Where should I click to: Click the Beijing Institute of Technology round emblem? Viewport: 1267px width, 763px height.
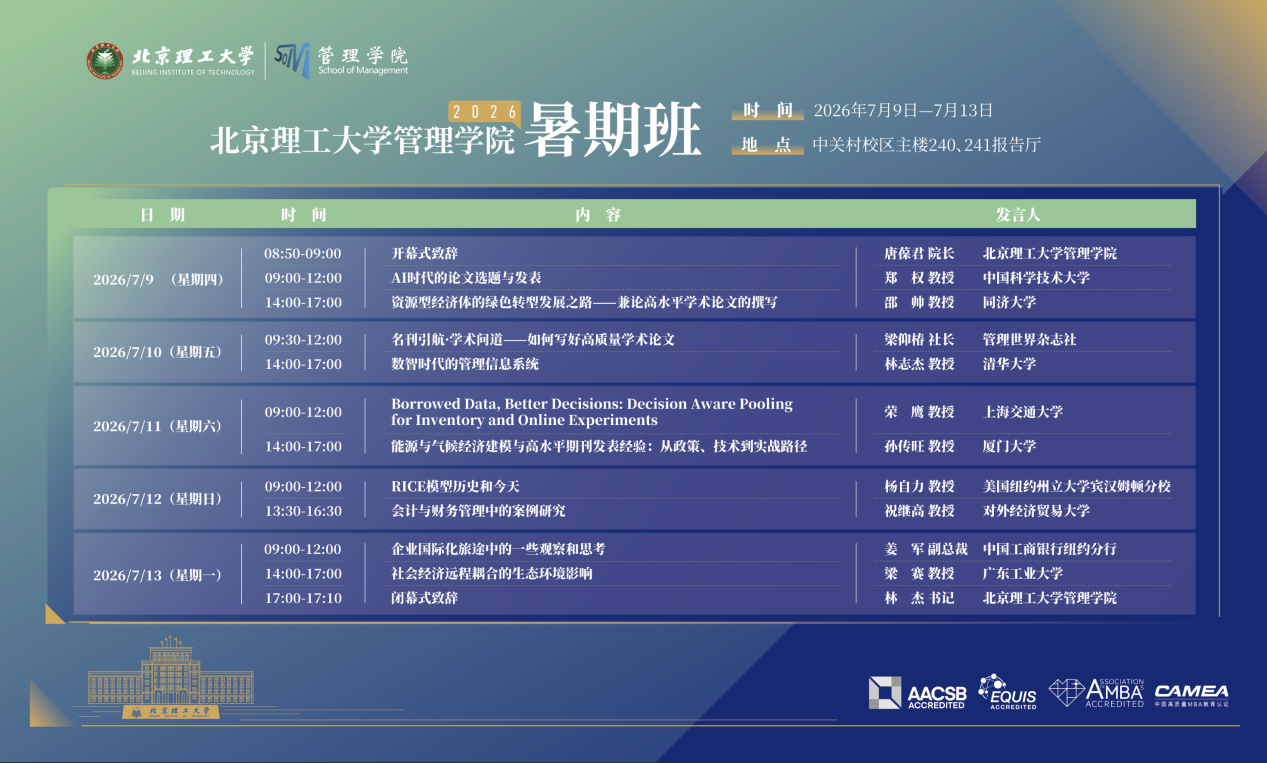105,61
